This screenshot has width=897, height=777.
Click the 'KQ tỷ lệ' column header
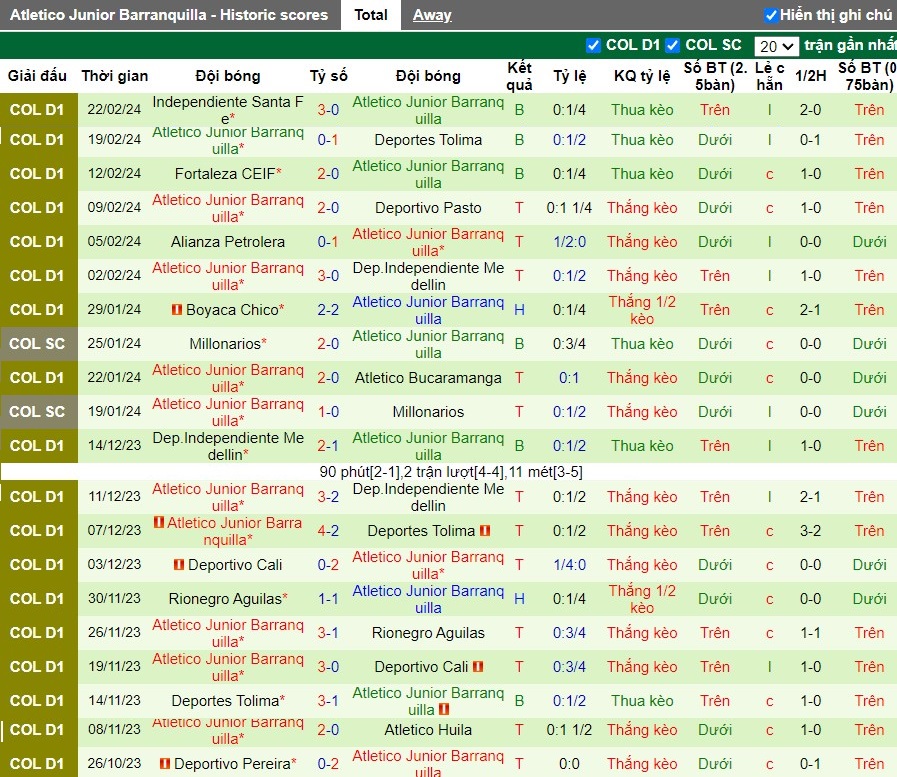point(642,76)
